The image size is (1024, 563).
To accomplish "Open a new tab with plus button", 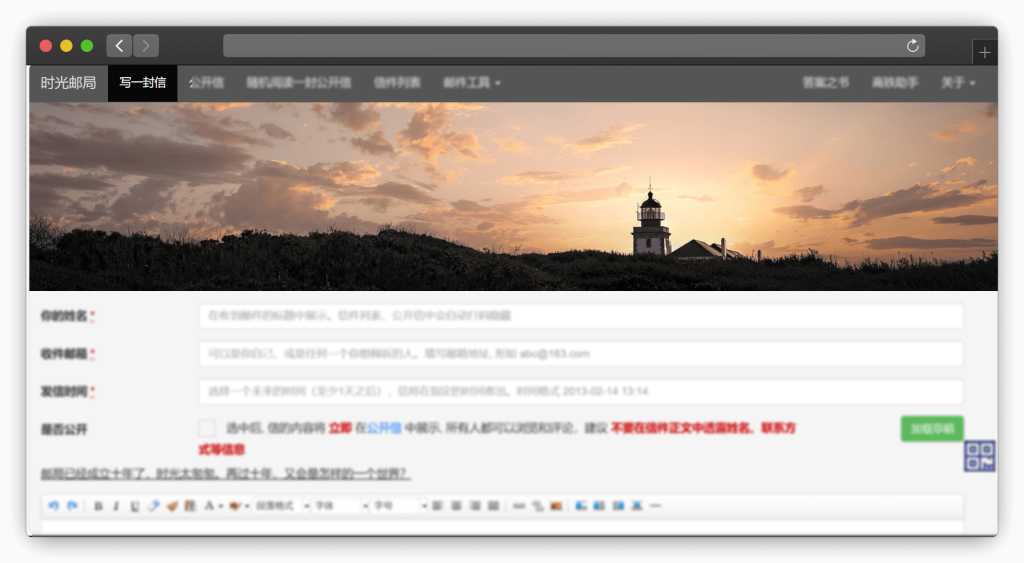I will pyautogui.click(x=984, y=52).
